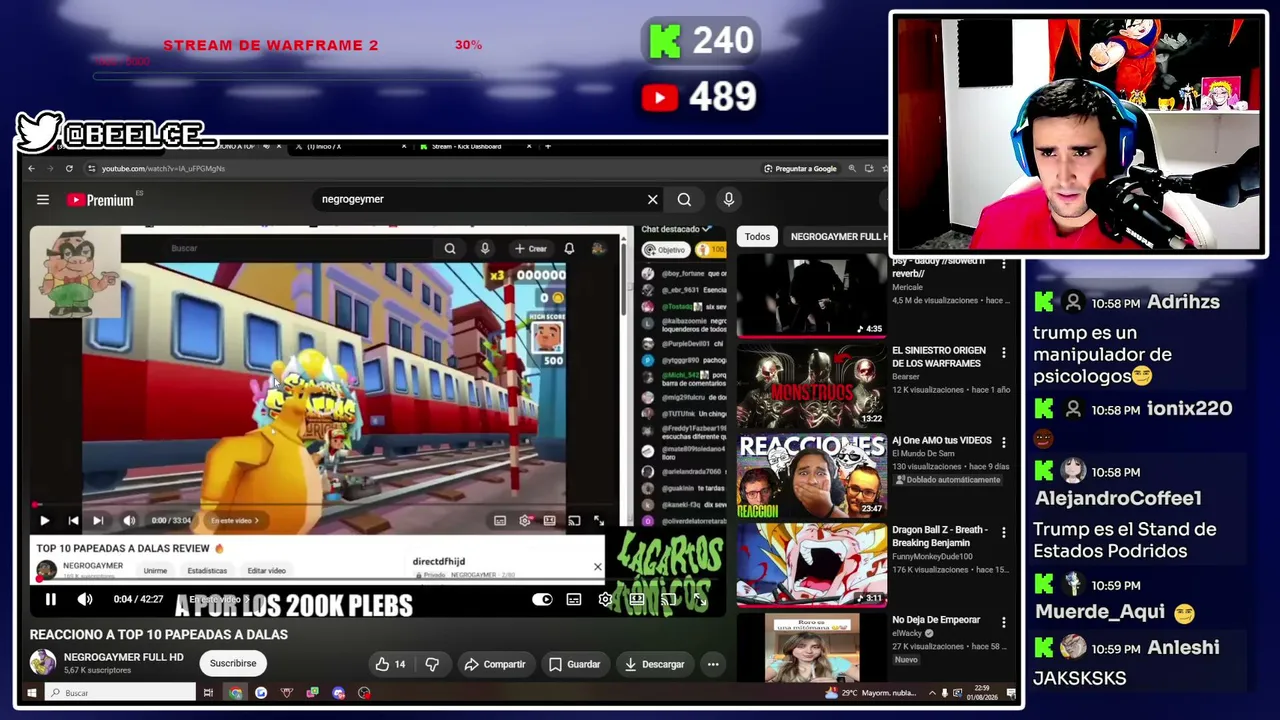Open options for El Siniestro Origen video
1280x720 pixels.
[1004, 353]
